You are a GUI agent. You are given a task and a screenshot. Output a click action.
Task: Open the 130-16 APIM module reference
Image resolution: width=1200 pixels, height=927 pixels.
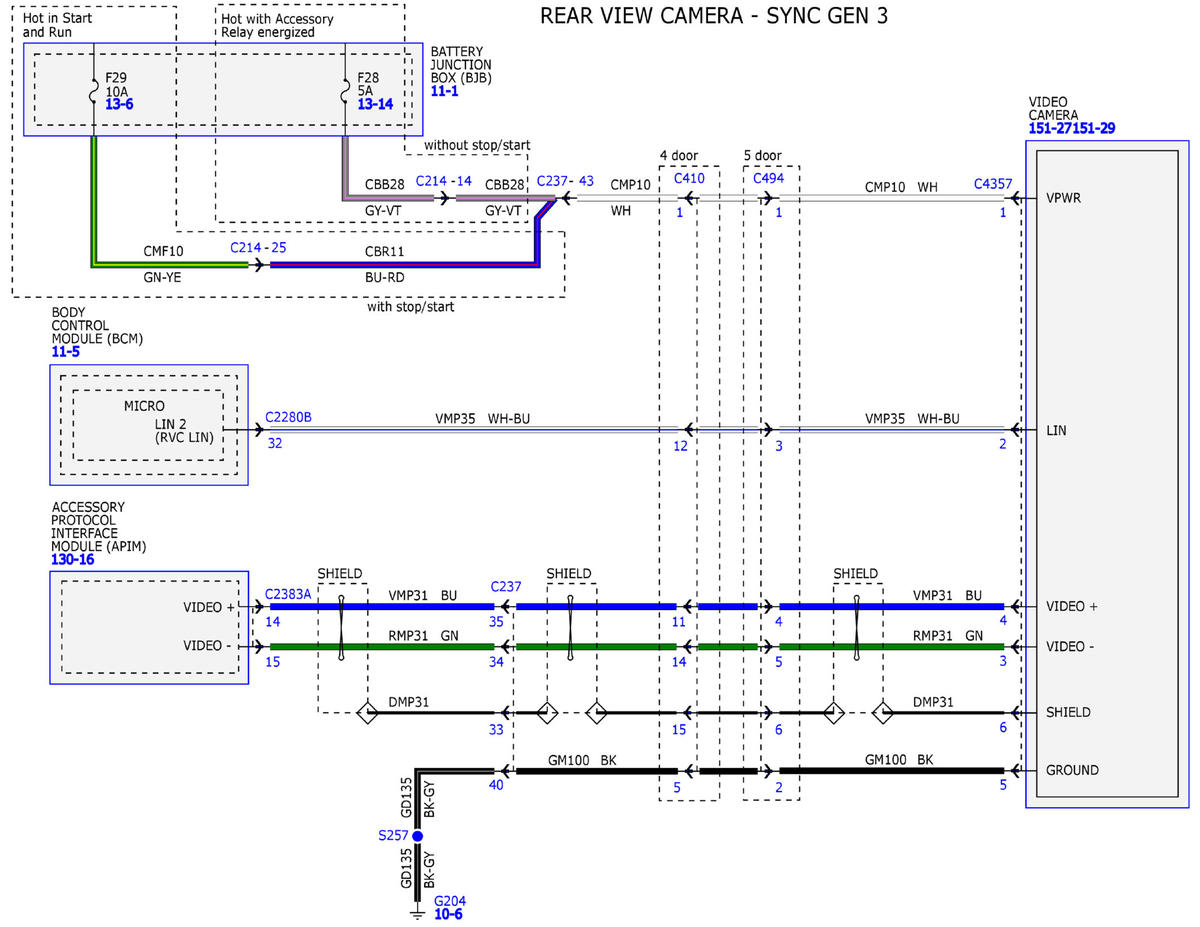point(73,560)
